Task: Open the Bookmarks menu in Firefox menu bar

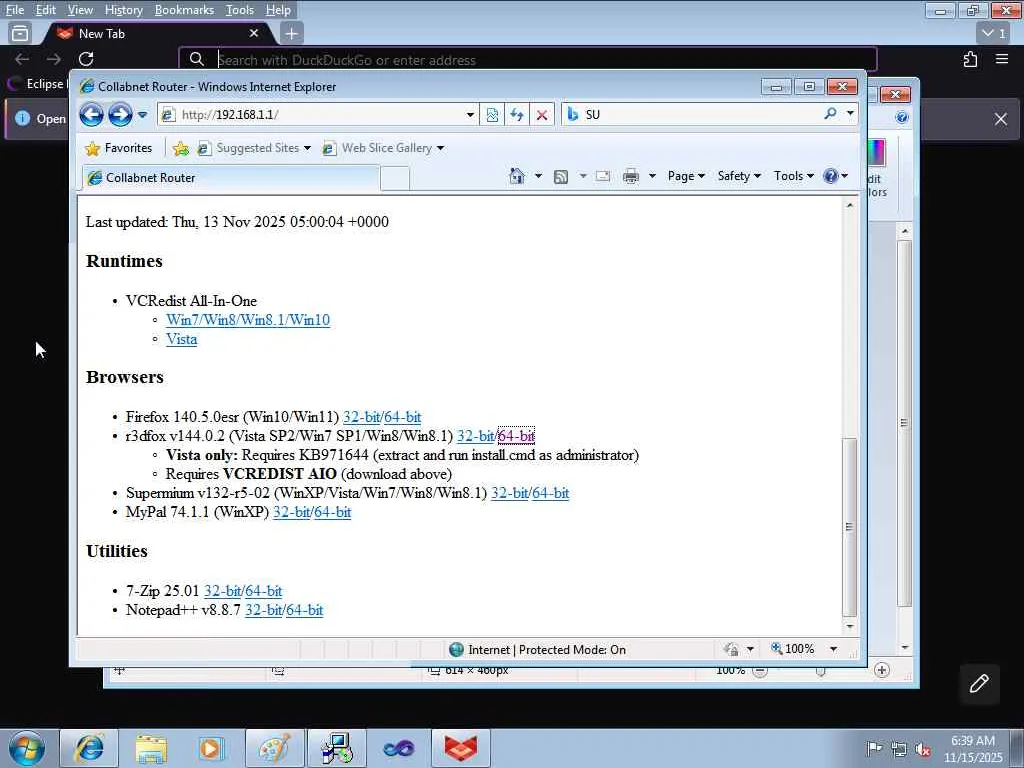Action: click(x=184, y=10)
